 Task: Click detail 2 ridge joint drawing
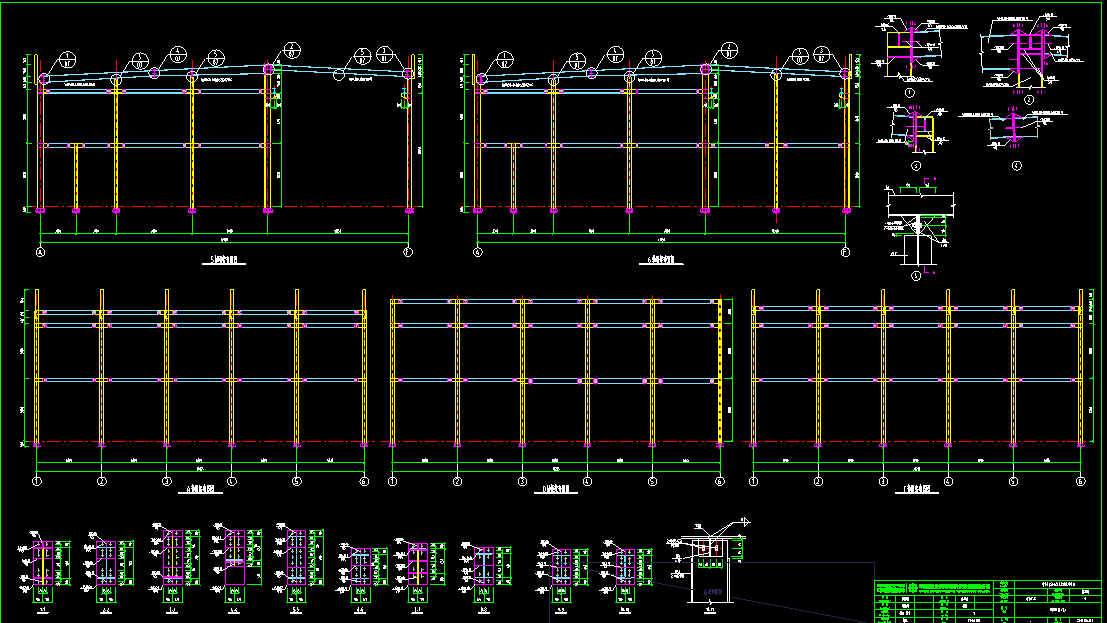[1027, 53]
